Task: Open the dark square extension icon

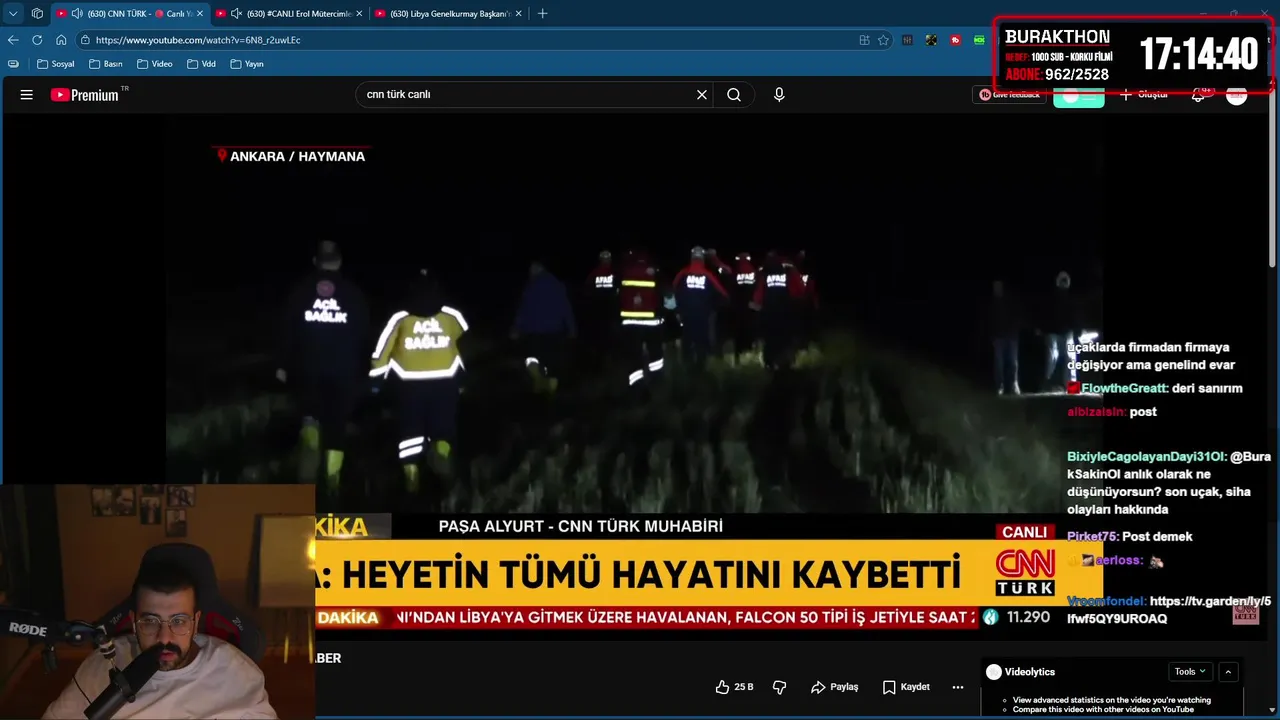Action: coord(931,40)
